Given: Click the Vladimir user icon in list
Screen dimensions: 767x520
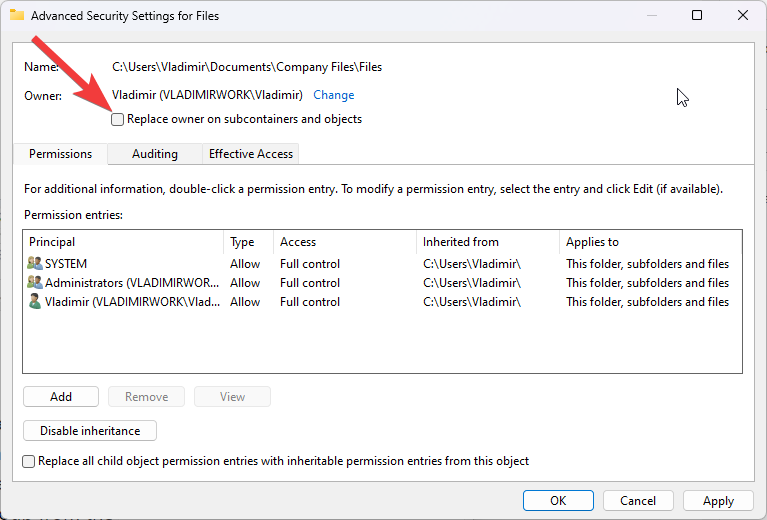Looking at the screenshot, I should coord(35,302).
